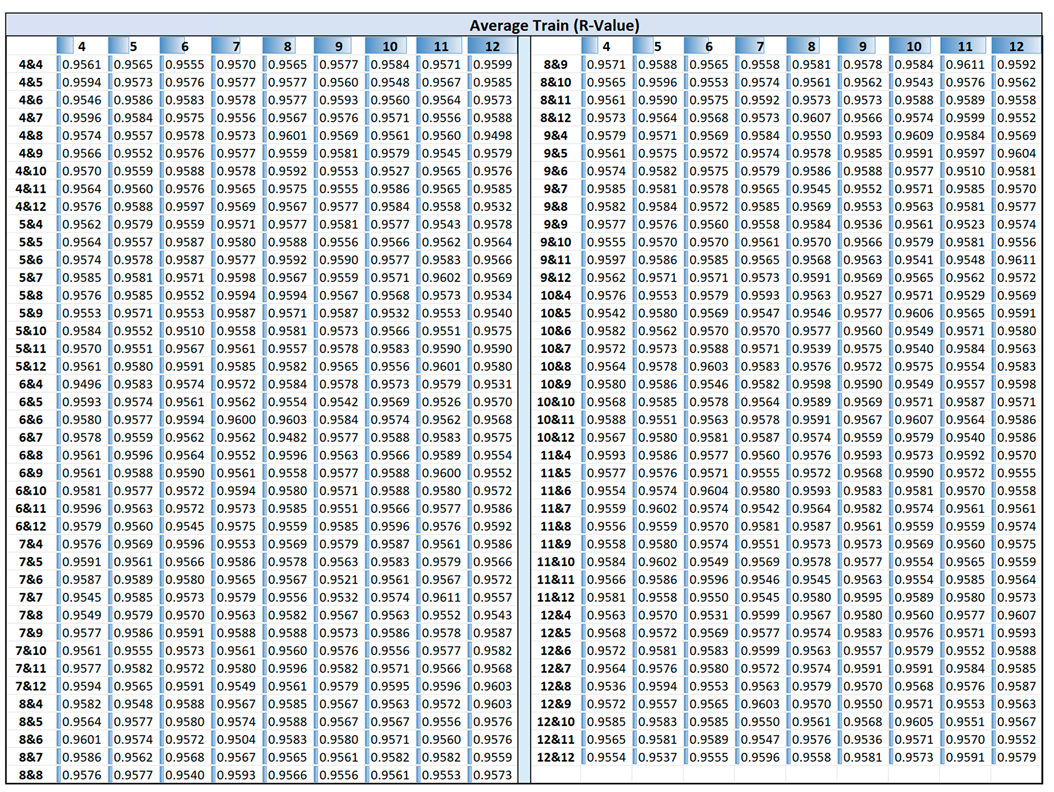Select the row label '11&12'

(x=555, y=597)
